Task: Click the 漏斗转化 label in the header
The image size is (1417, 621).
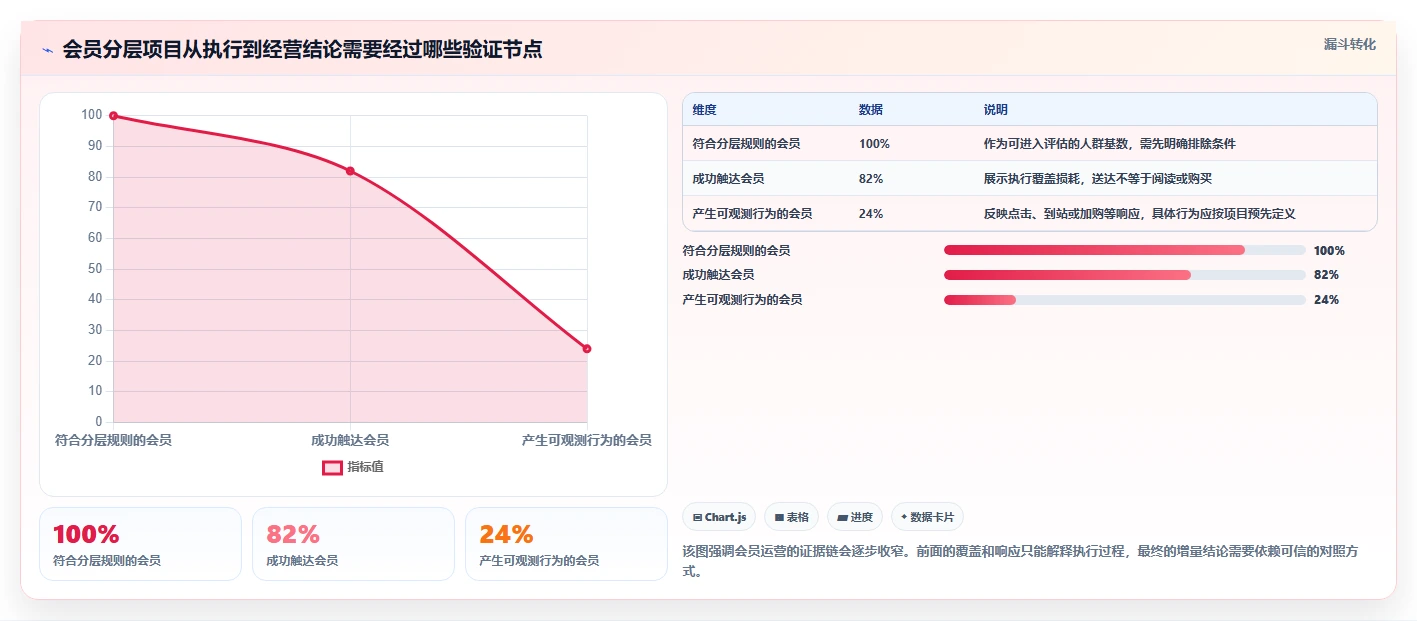Action: [x=1349, y=44]
